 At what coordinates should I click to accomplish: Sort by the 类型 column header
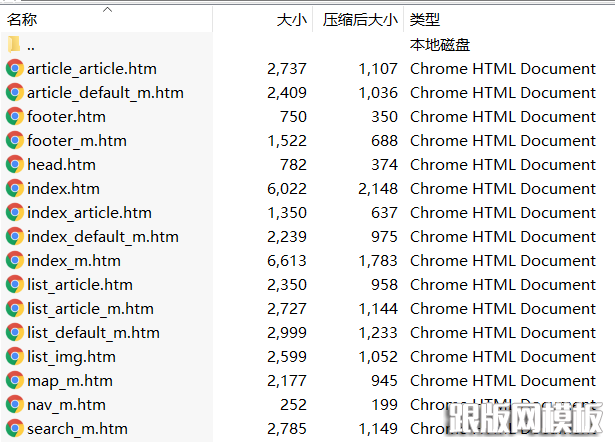pos(425,19)
